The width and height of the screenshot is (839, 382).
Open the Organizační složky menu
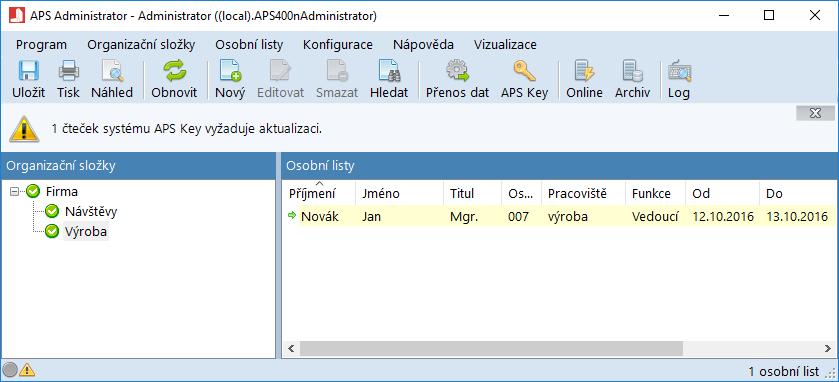tap(141, 45)
